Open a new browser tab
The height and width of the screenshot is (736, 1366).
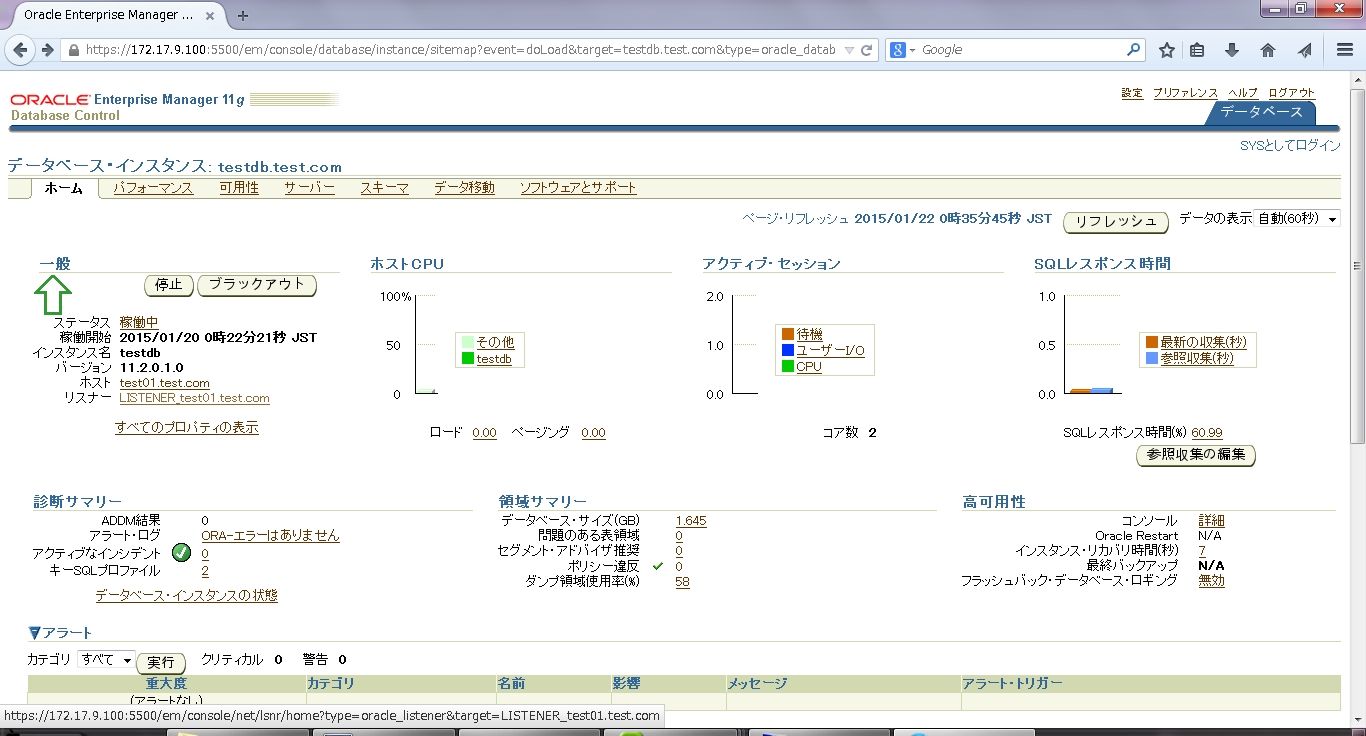[242, 15]
